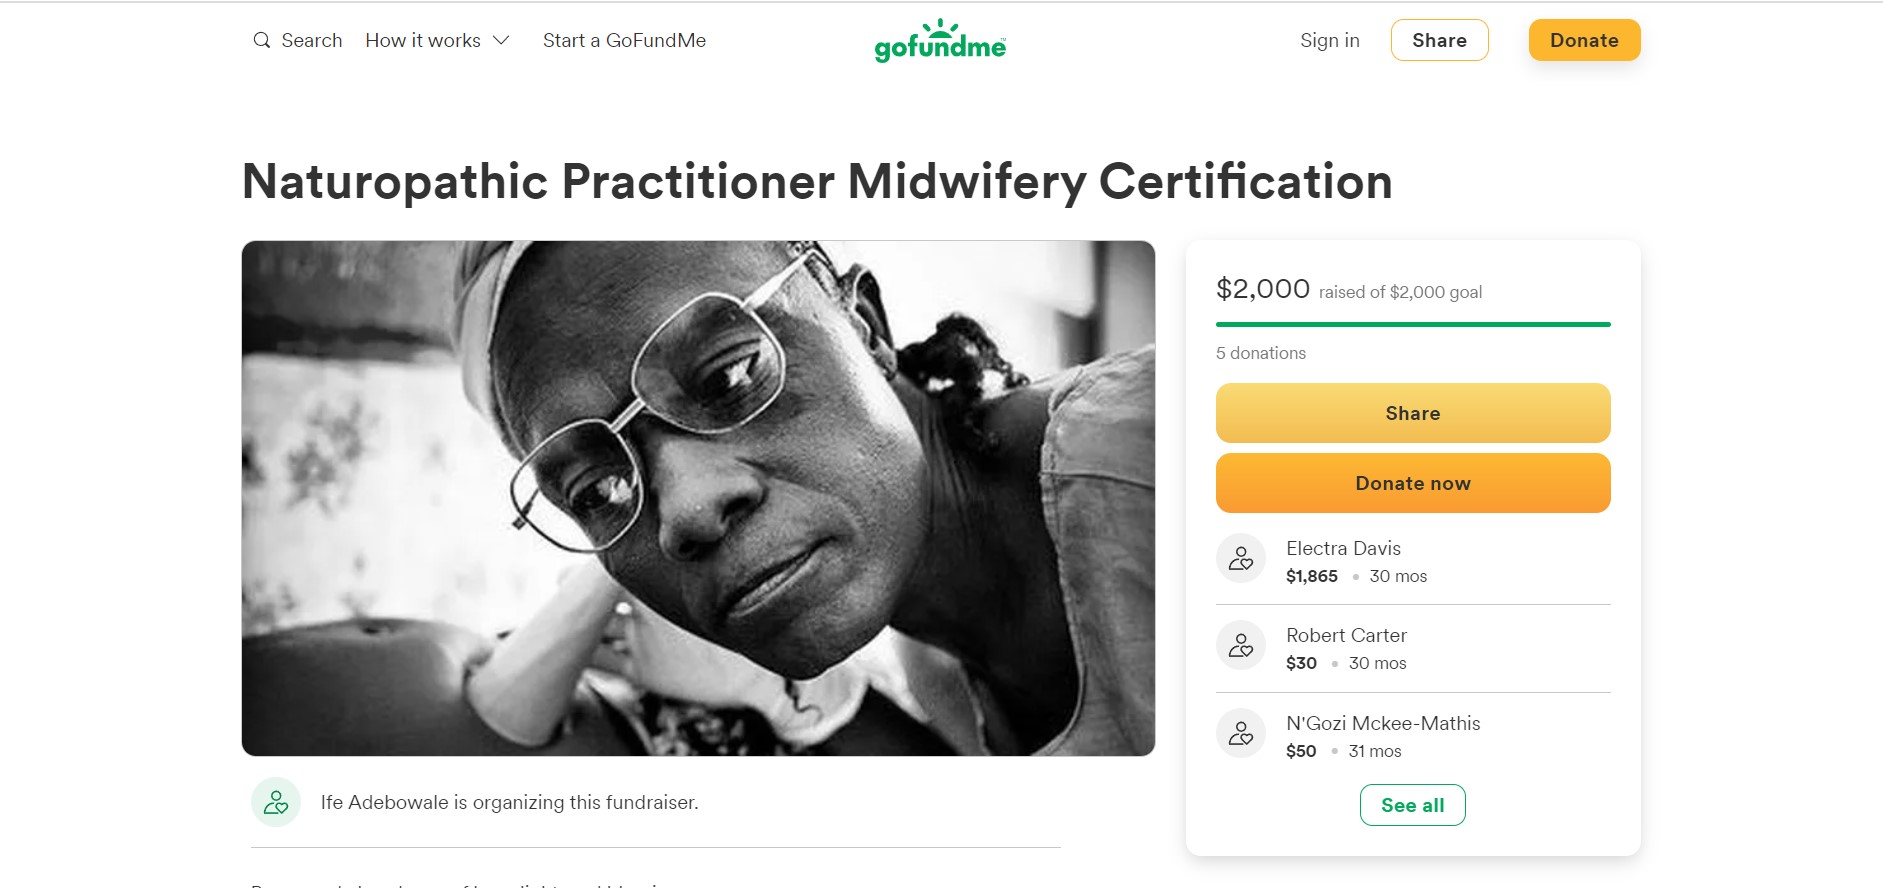This screenshot has width=1883, height=888.
Task: Click Sign in
Action: point(1329,40)
